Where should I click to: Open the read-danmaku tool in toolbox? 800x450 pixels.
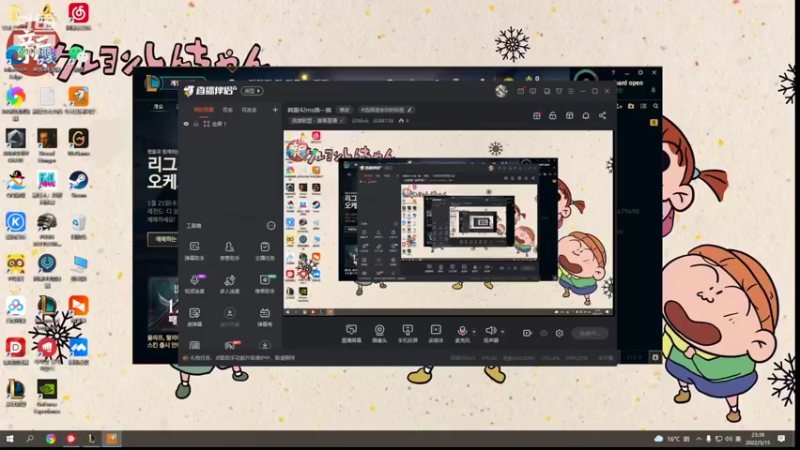click(x=194, y=317)
